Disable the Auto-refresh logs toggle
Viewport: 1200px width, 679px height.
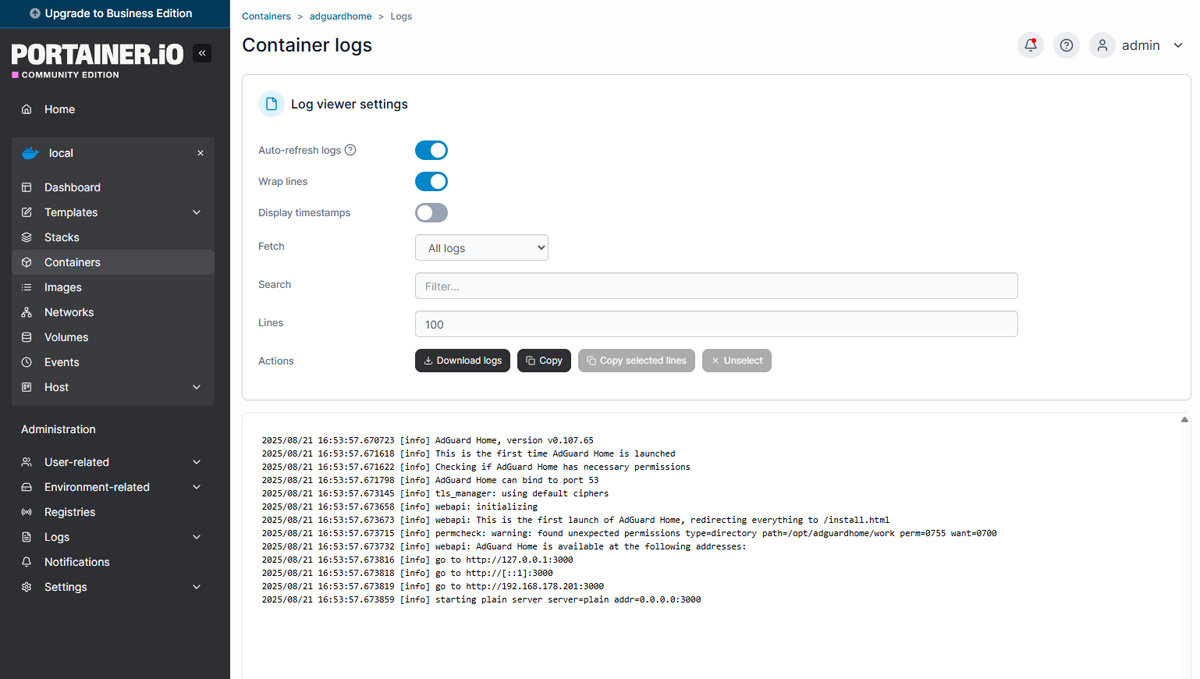pyautogui.click(x=431, y=150)
